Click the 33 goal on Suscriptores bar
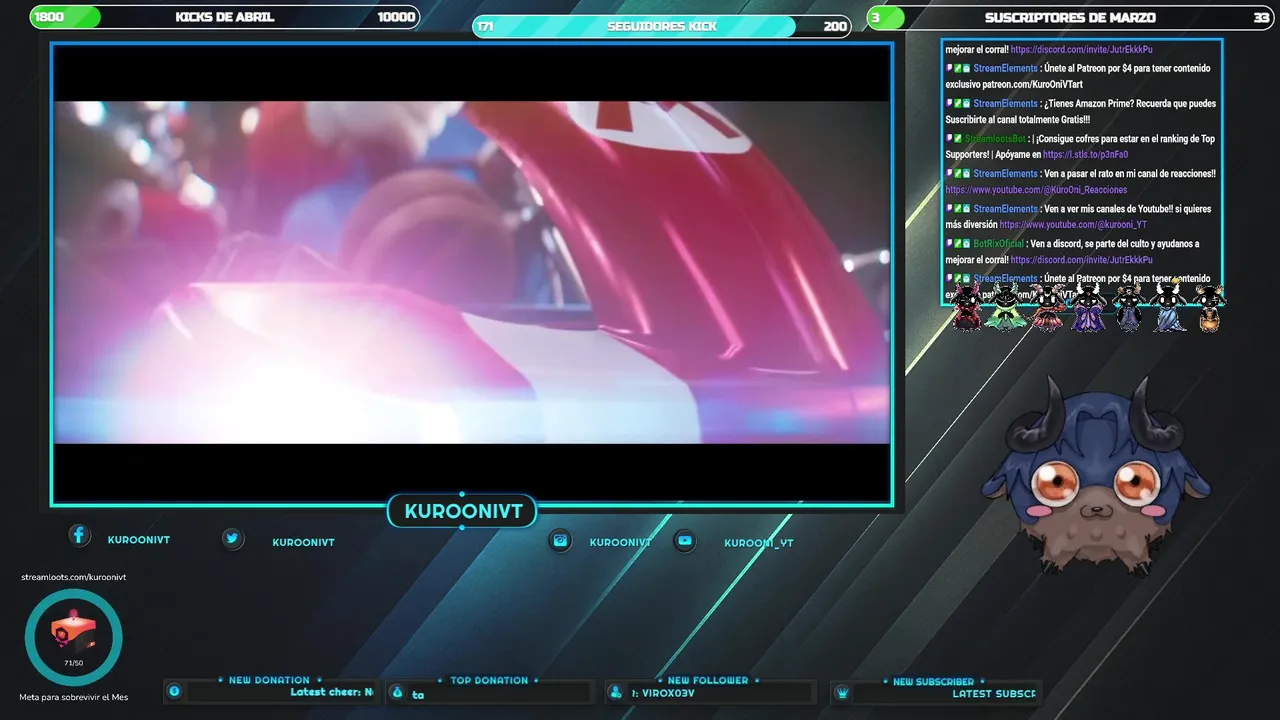The height and width of the screenshot is (720, 1280). coord(1261,17)
